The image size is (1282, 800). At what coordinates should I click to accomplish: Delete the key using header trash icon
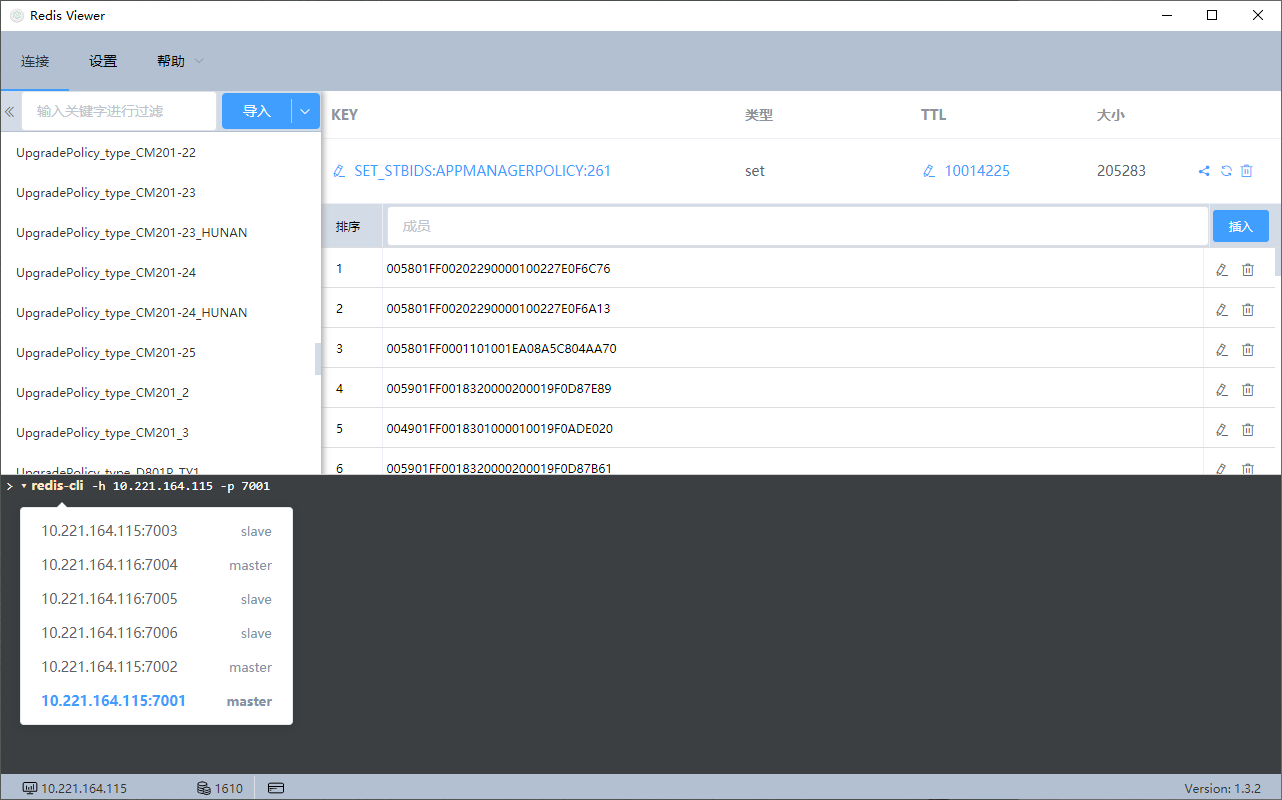1247,171
